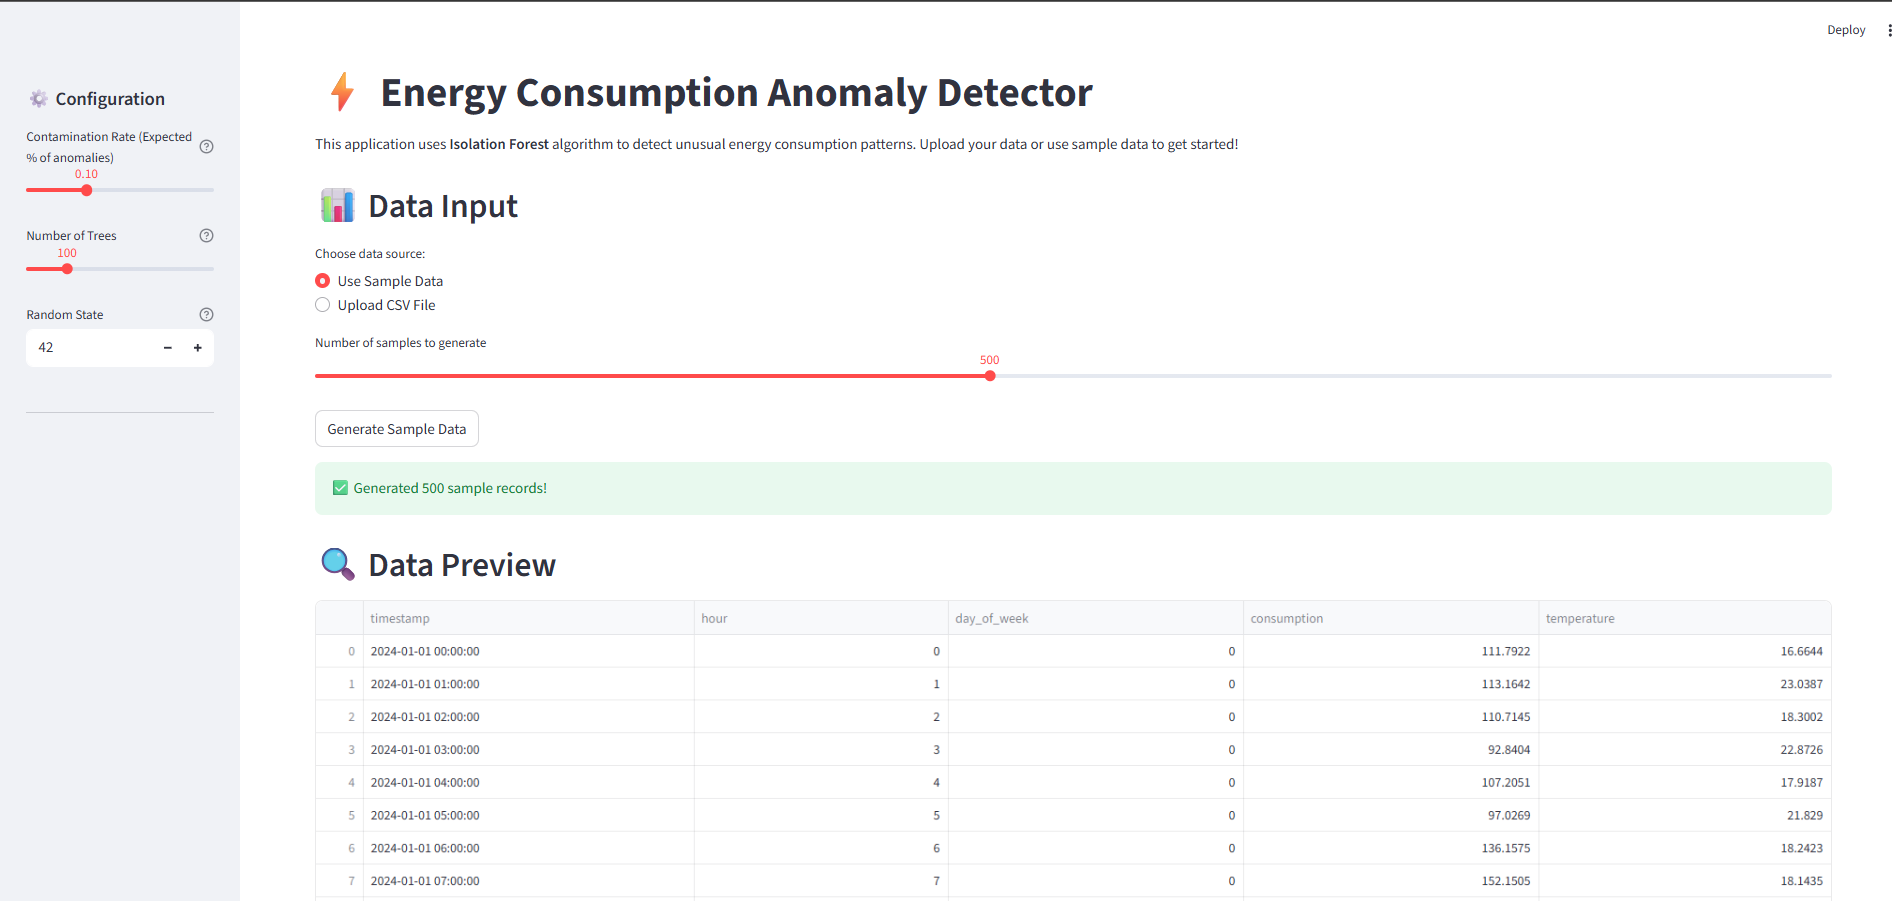
Task: Select the Upload CSV File option
Action: coord(323,305)
